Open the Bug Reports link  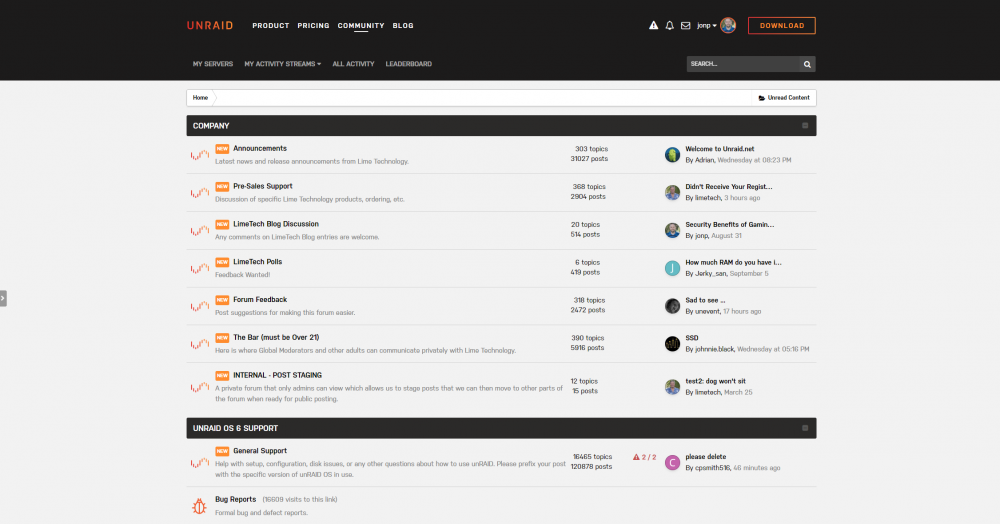(x=235, y=499)
